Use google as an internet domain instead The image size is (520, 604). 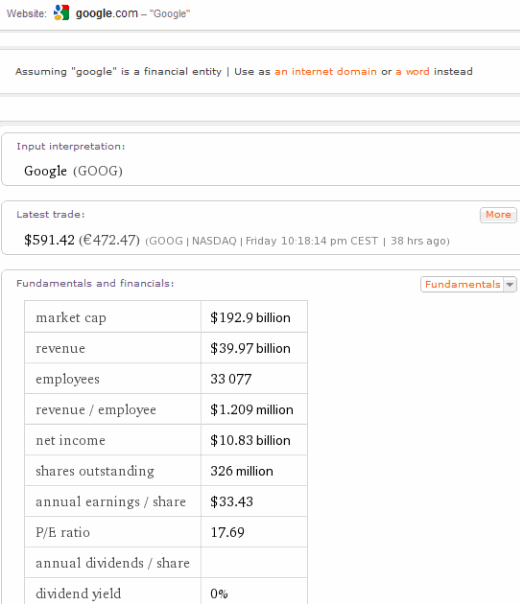[325, 72]
